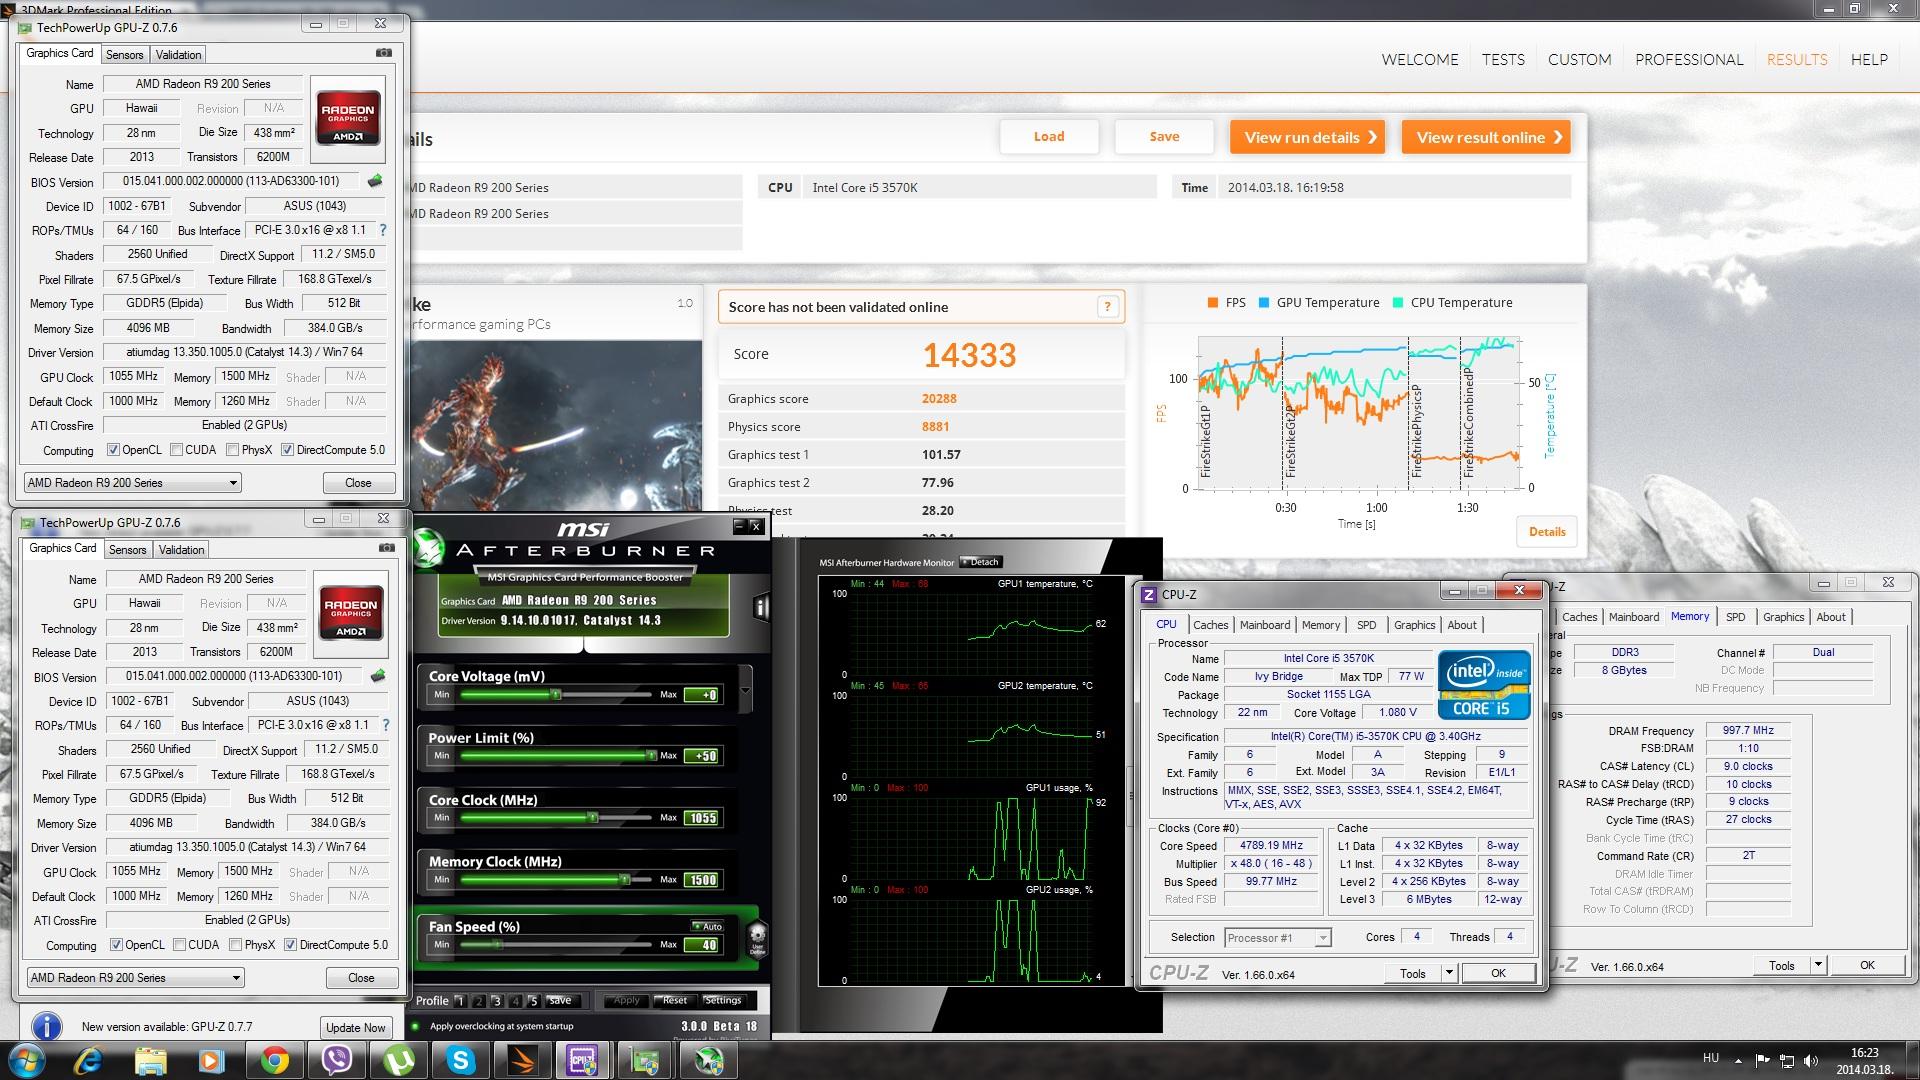This screenshot has height=1080, width=1920.
Task: Open Viber from taskbar
Action: point(337,1060)
